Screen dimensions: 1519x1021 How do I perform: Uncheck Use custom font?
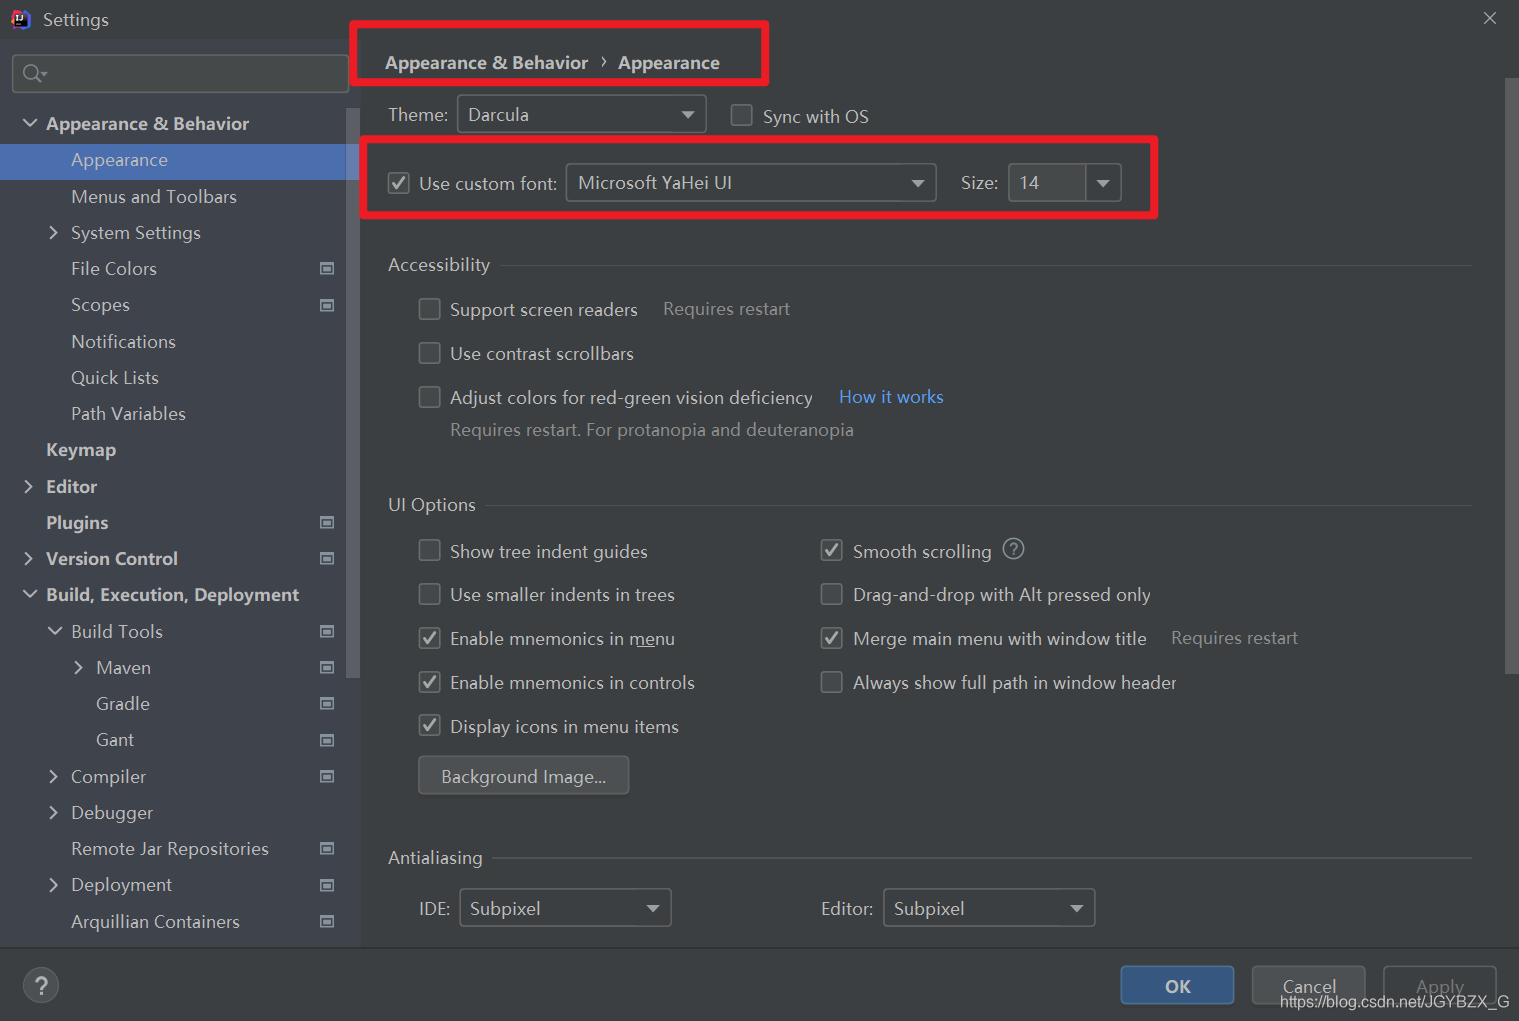[398, 183]
